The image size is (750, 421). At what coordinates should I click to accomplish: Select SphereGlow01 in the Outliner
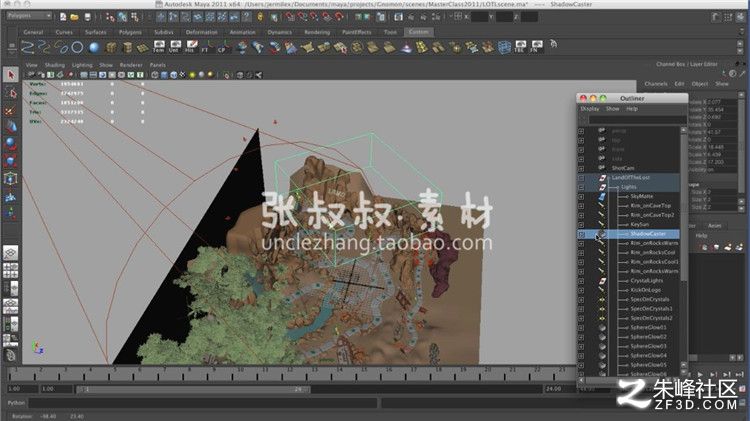(649, 328)
